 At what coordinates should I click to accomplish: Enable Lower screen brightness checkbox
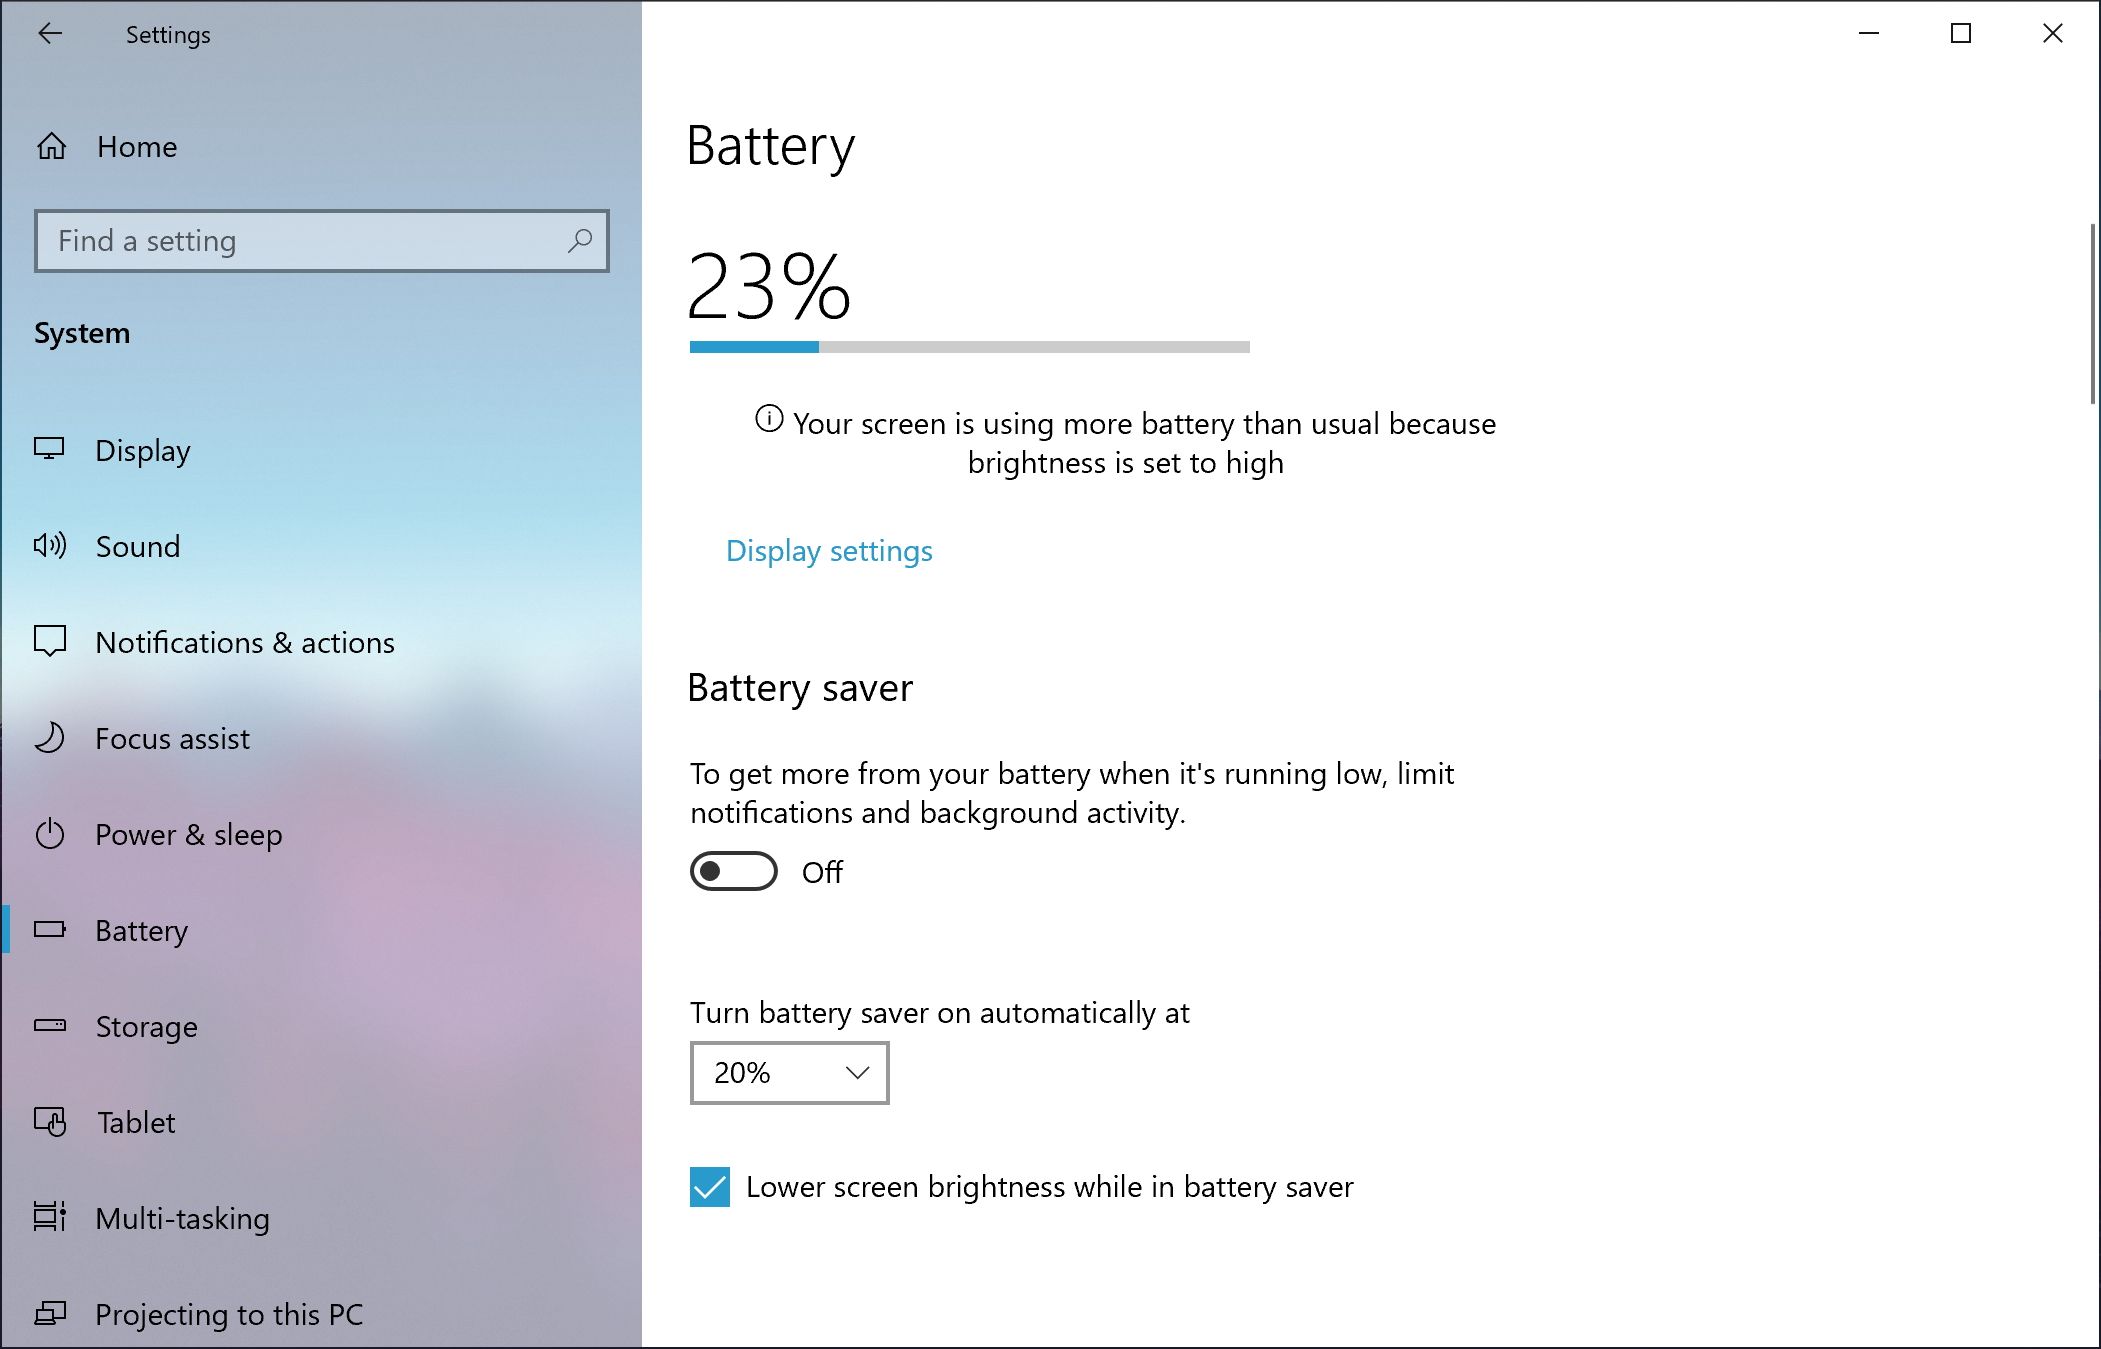pos(709,1187)
